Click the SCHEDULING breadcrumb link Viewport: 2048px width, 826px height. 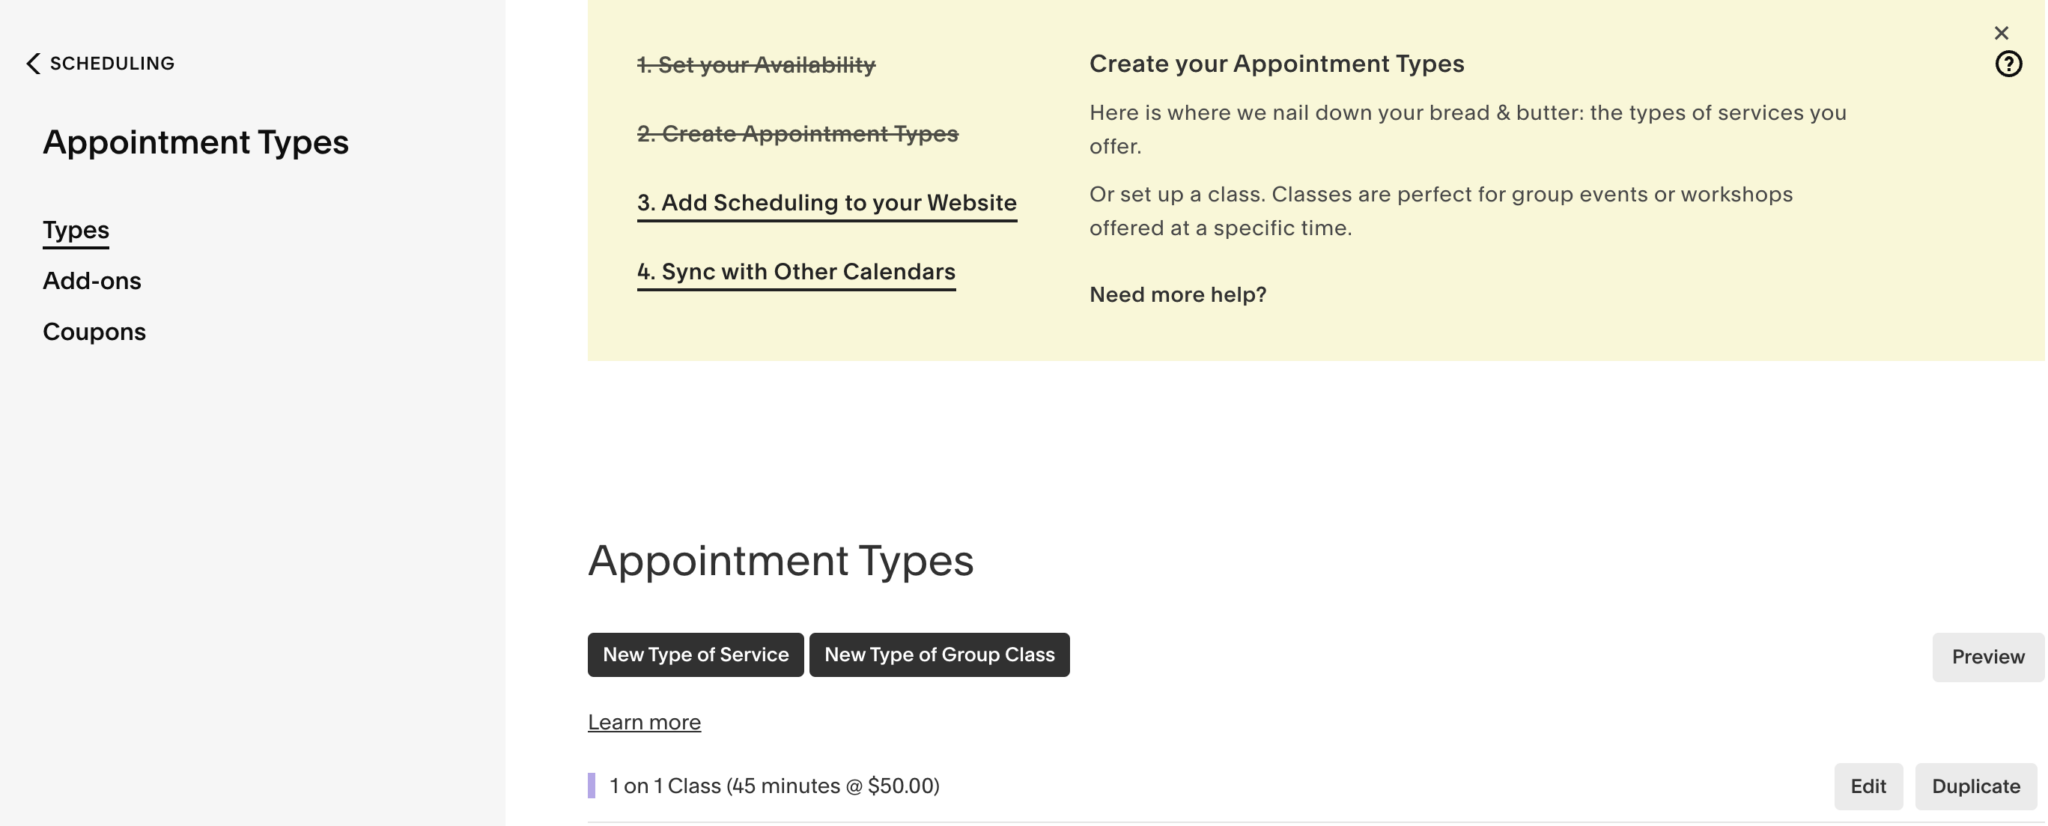(x=112, y=62)
